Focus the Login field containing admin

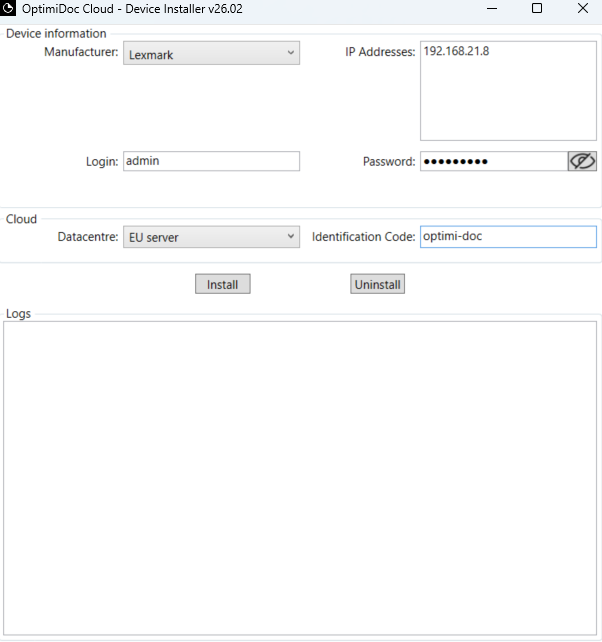pyautogui.click(x=211, y=161)
